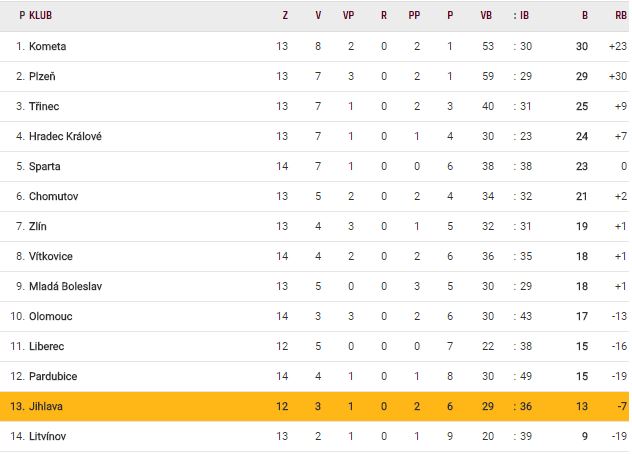Sort table by Z games column
Screen dimensions: 632x454
pyautogui.click(x=285, y=15)
